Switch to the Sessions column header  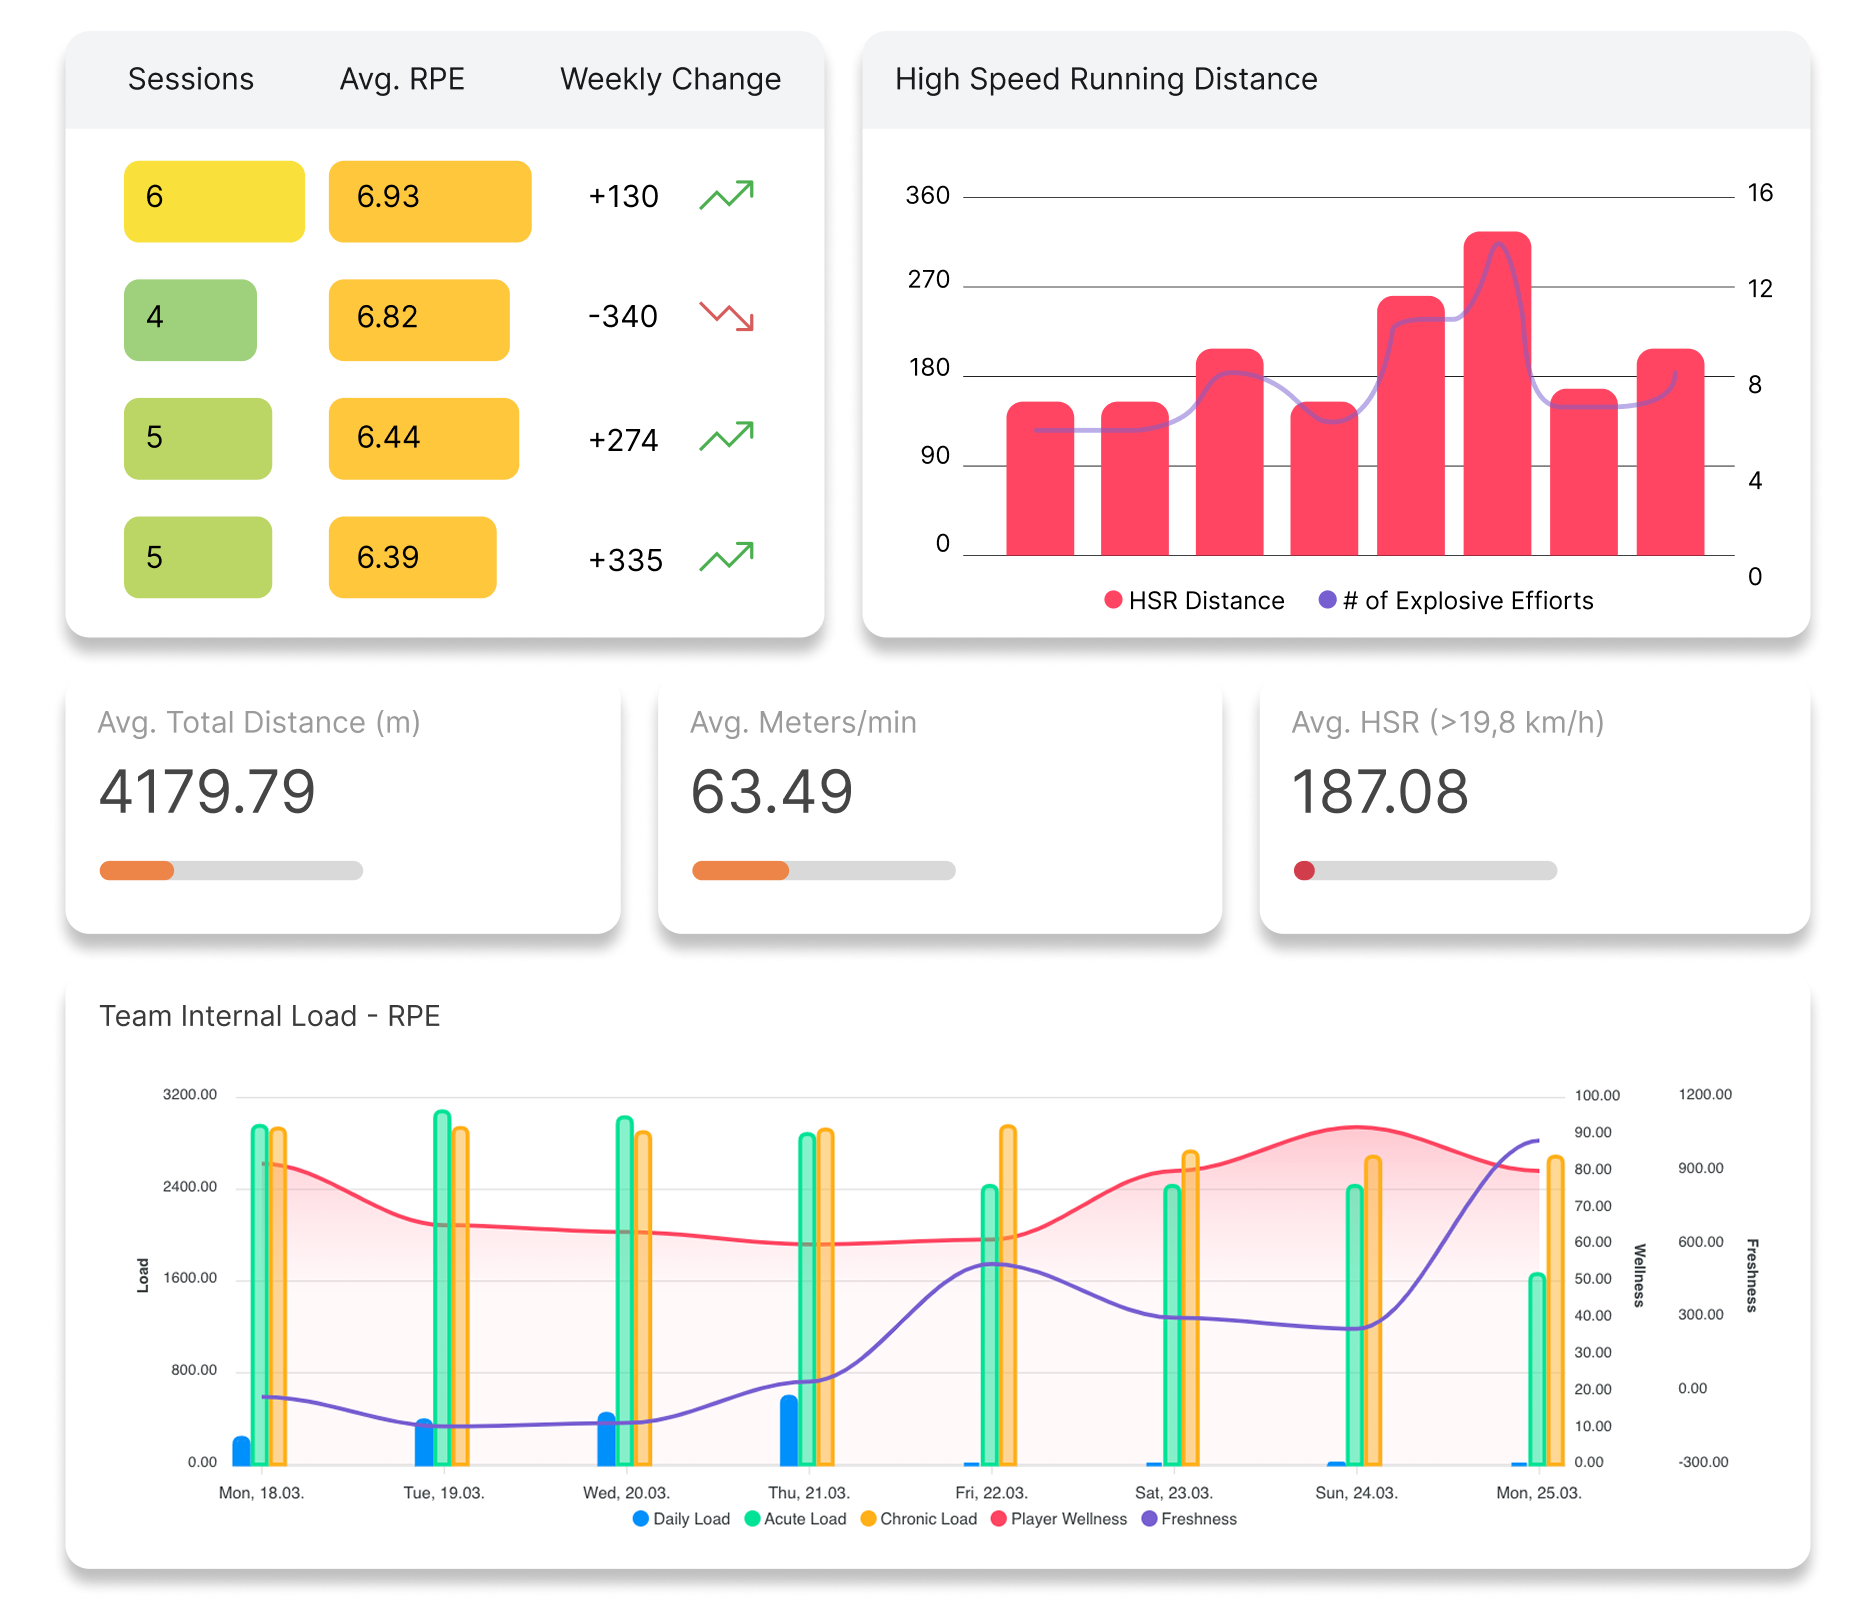191,79
